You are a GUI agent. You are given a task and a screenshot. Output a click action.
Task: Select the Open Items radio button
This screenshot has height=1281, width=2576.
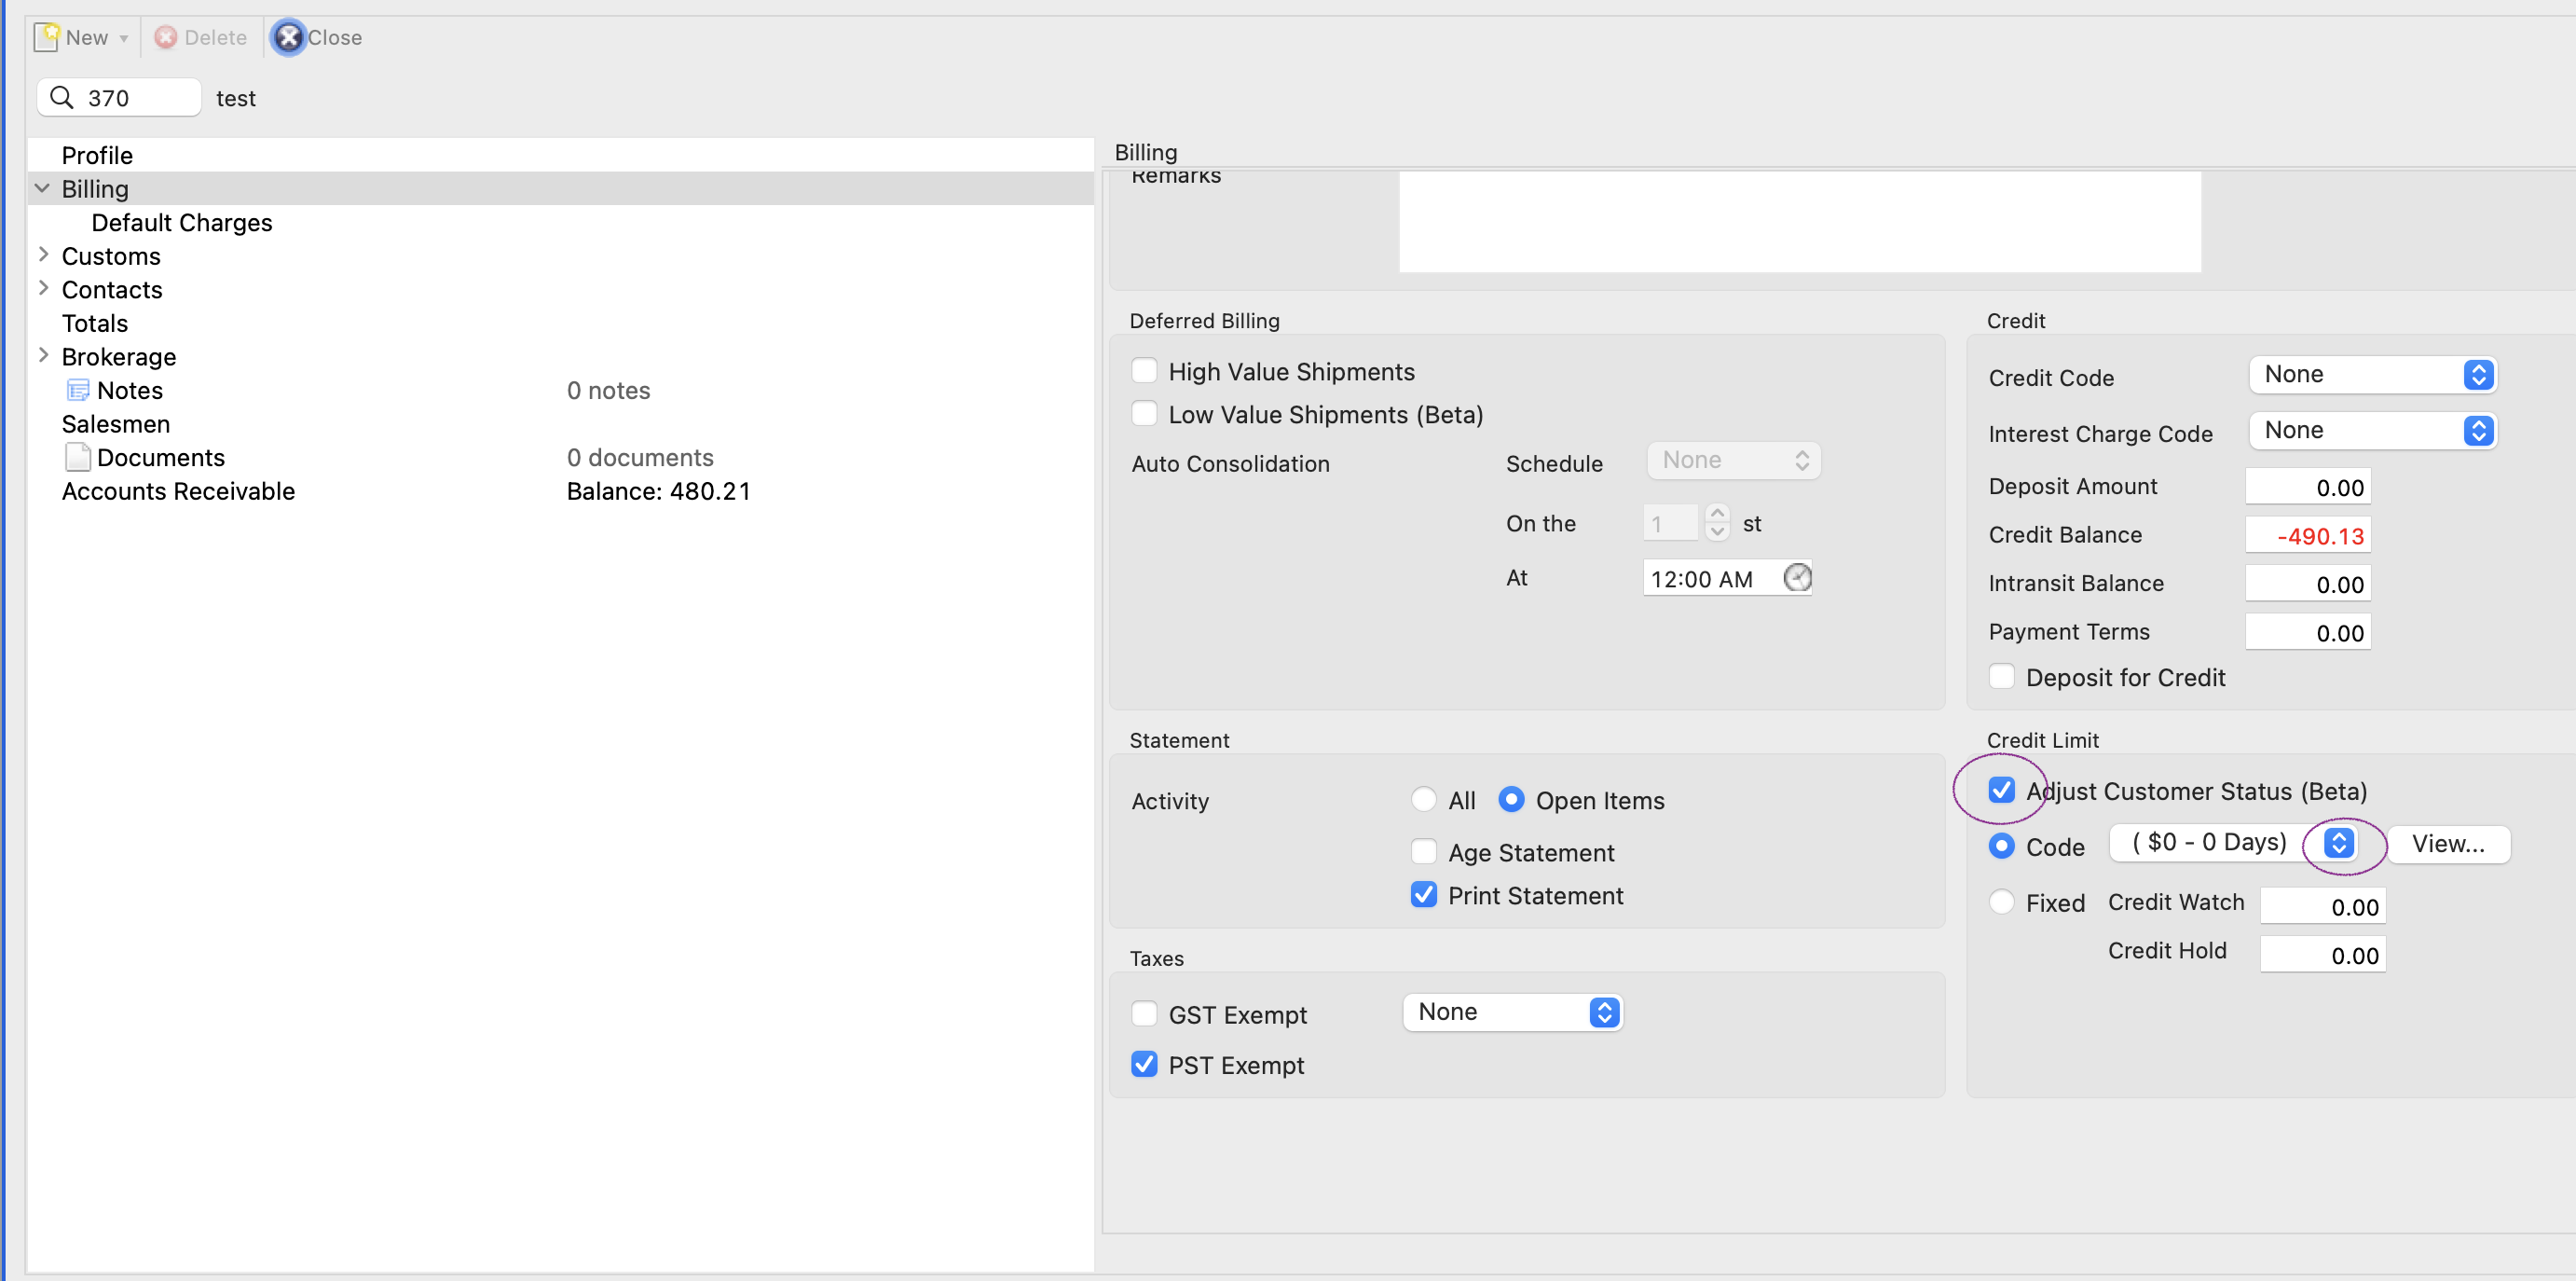pyautogui.click(x=1511, y=799)
